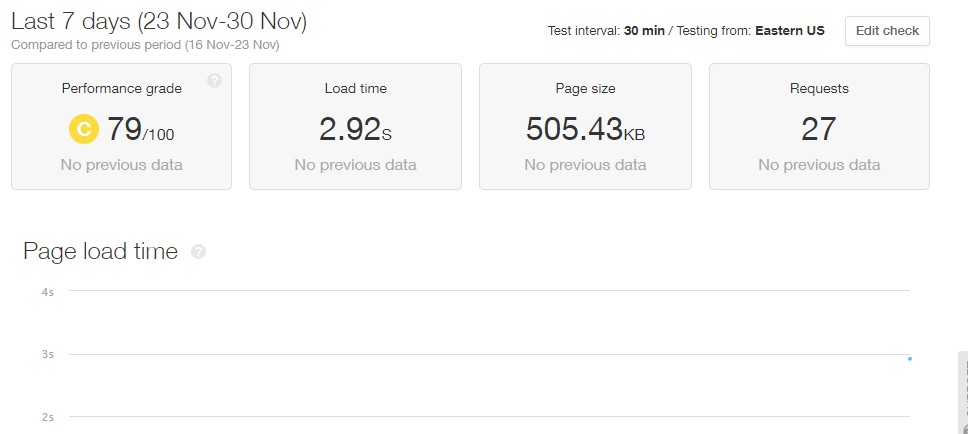This screenshot has height=434, width=968.
Task: Click the 2.92s load time value
Action: point(356,130)
